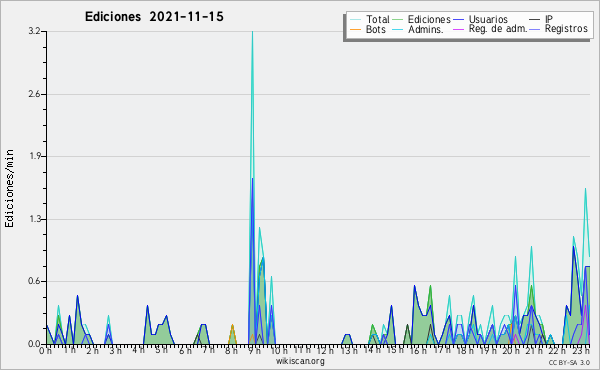600x370 pixels.
Task: Click the '15 h' hour label
Action: (x=395, y=350)
